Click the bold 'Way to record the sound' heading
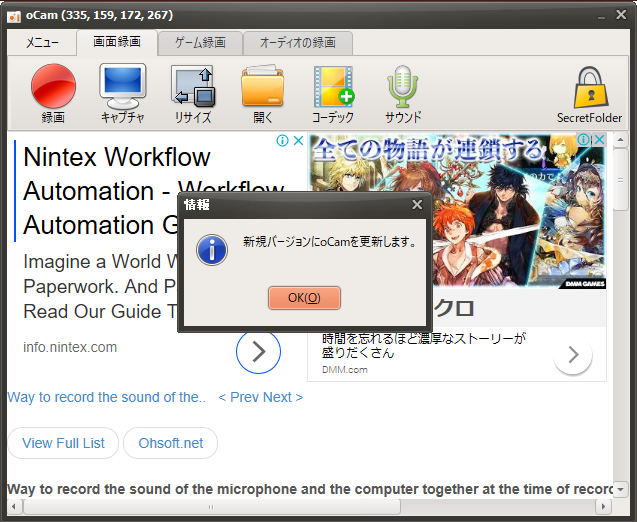Viewport: 637px width, 522px height. coord(310,489)
